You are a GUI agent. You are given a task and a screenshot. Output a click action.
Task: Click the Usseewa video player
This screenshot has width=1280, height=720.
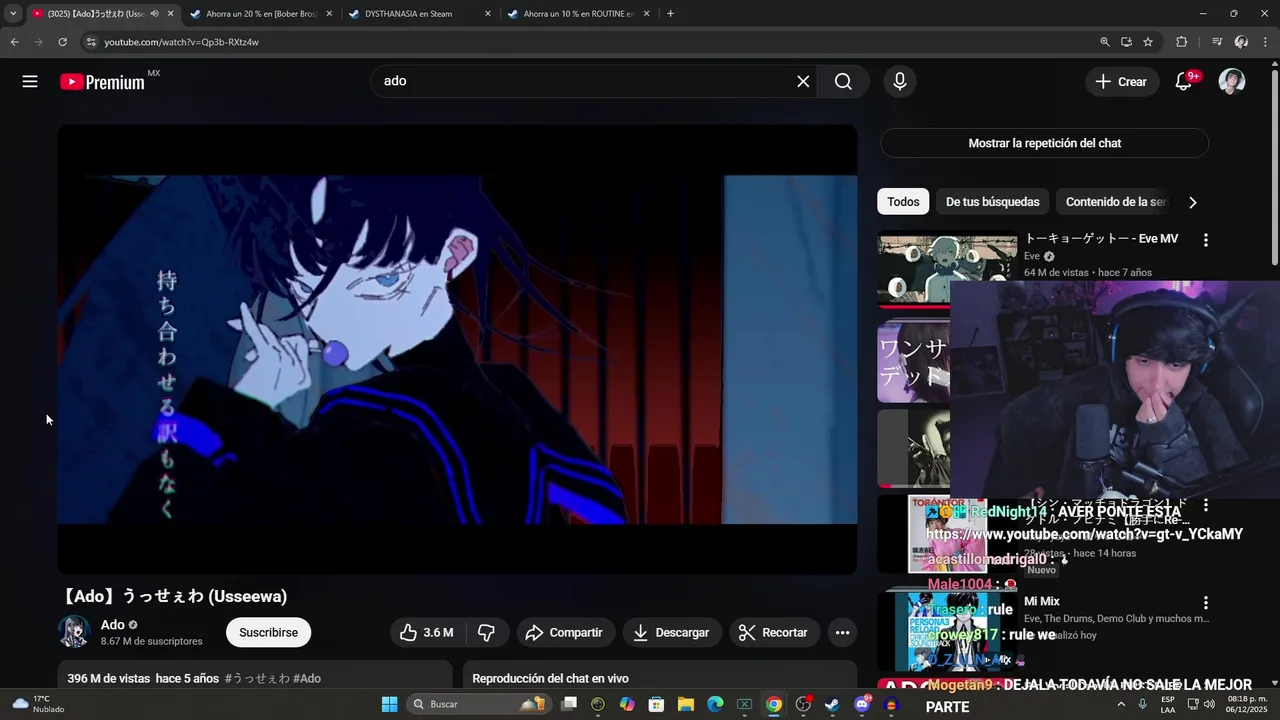coord(457,350)
